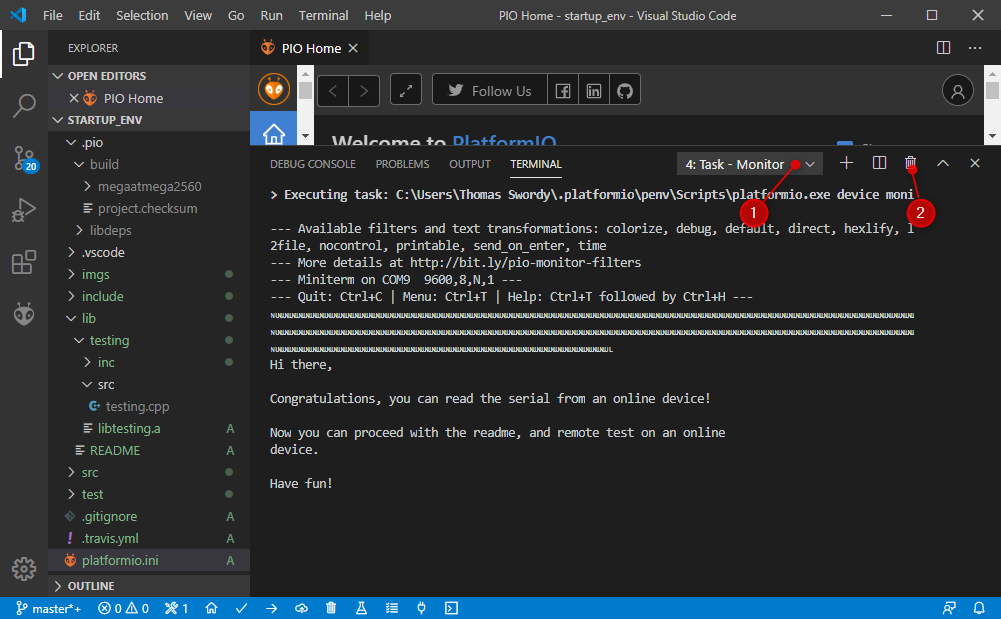Click the Follow Us Twitter button
1001x619 pixels.
pos(490,91)
